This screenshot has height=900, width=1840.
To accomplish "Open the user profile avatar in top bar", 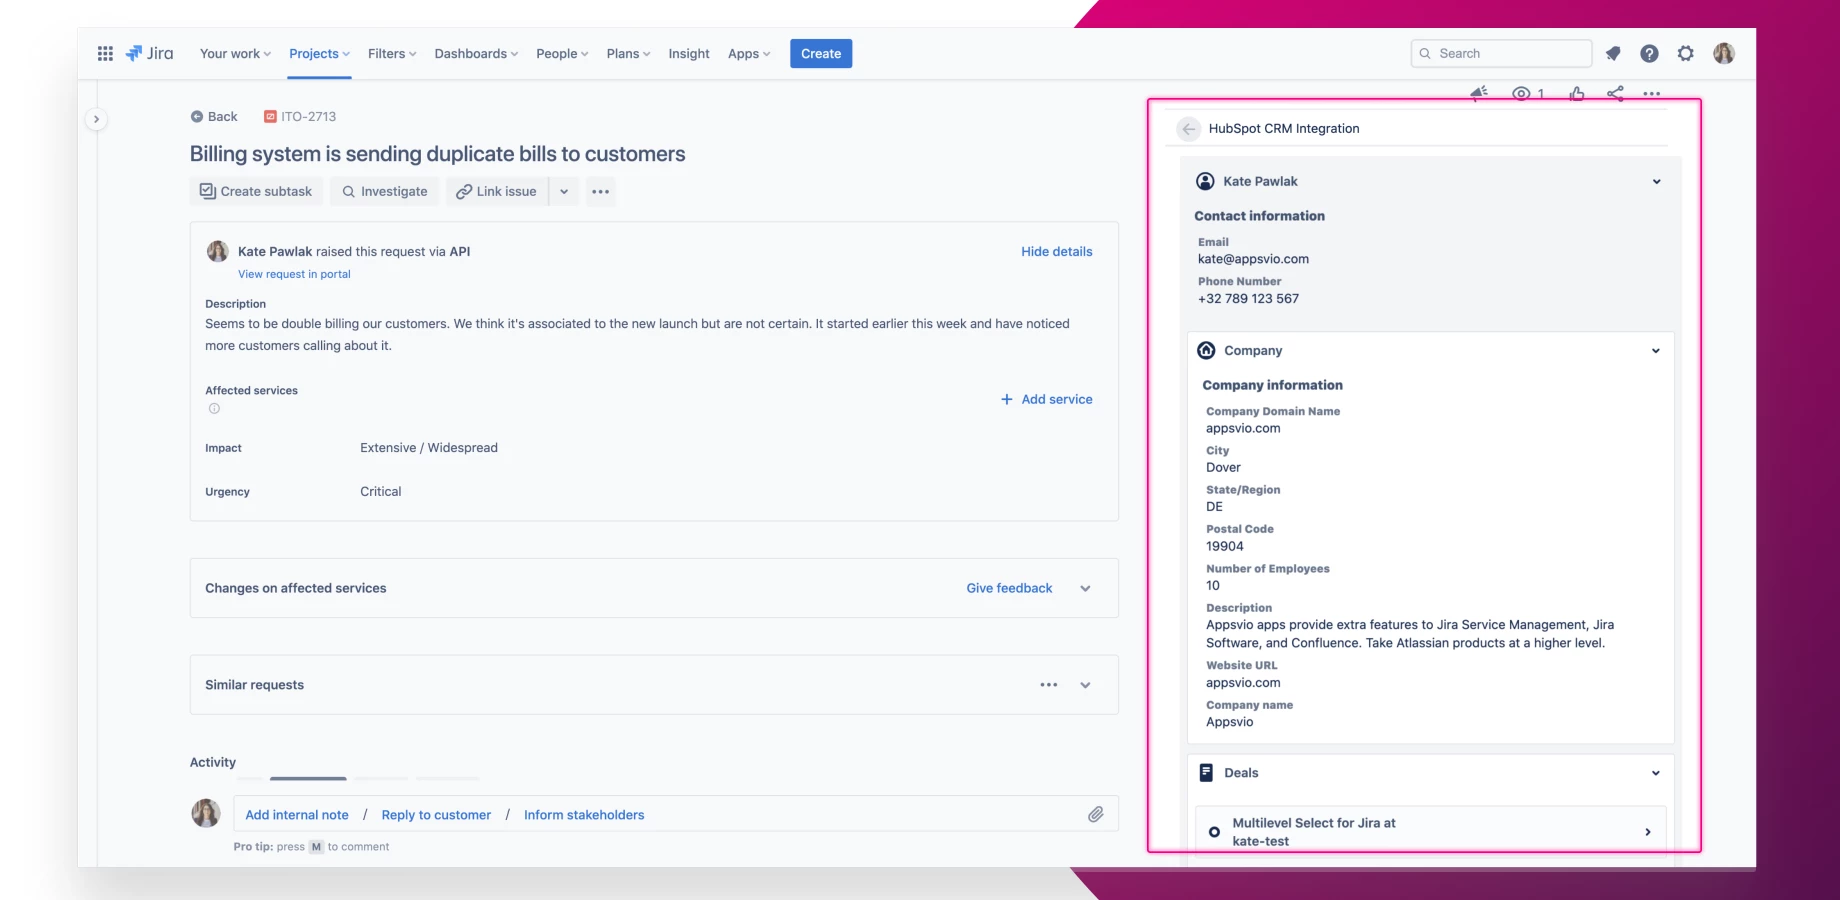I will pyautogui.click(x=1724, y=54).
